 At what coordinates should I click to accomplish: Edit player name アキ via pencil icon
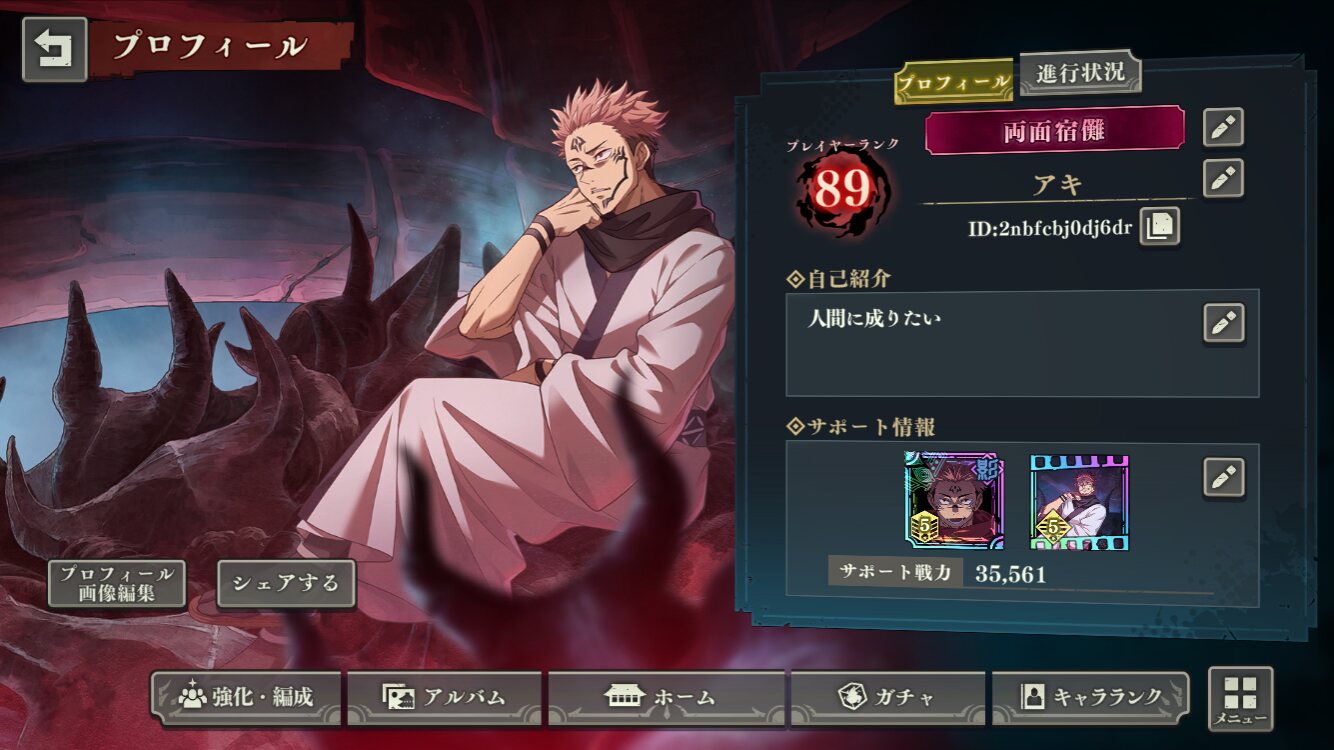1223,178
